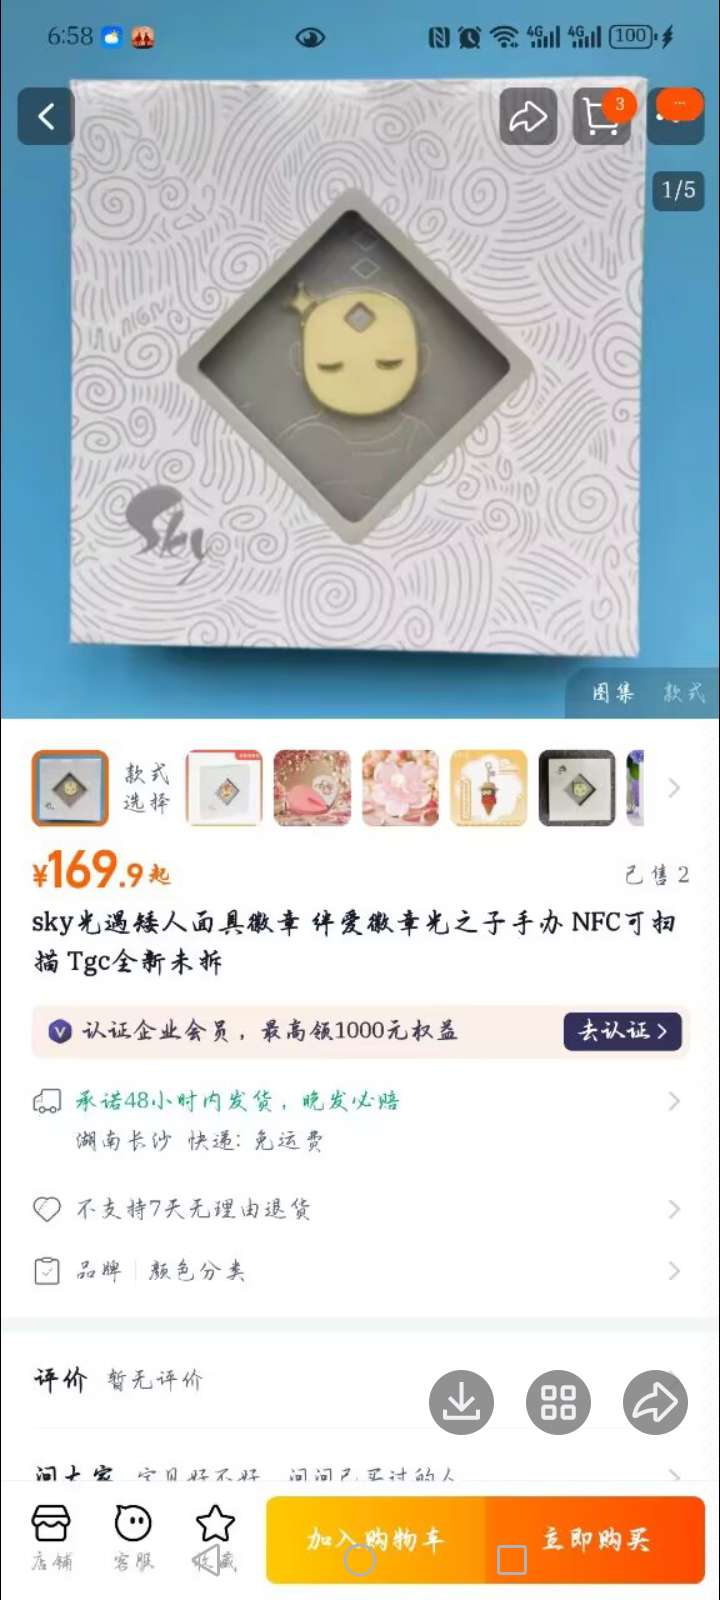The height and width of the screenshot is (1600, 720).
Task: Tap the gray floating share button
Action: click(x=655, y=1402)
